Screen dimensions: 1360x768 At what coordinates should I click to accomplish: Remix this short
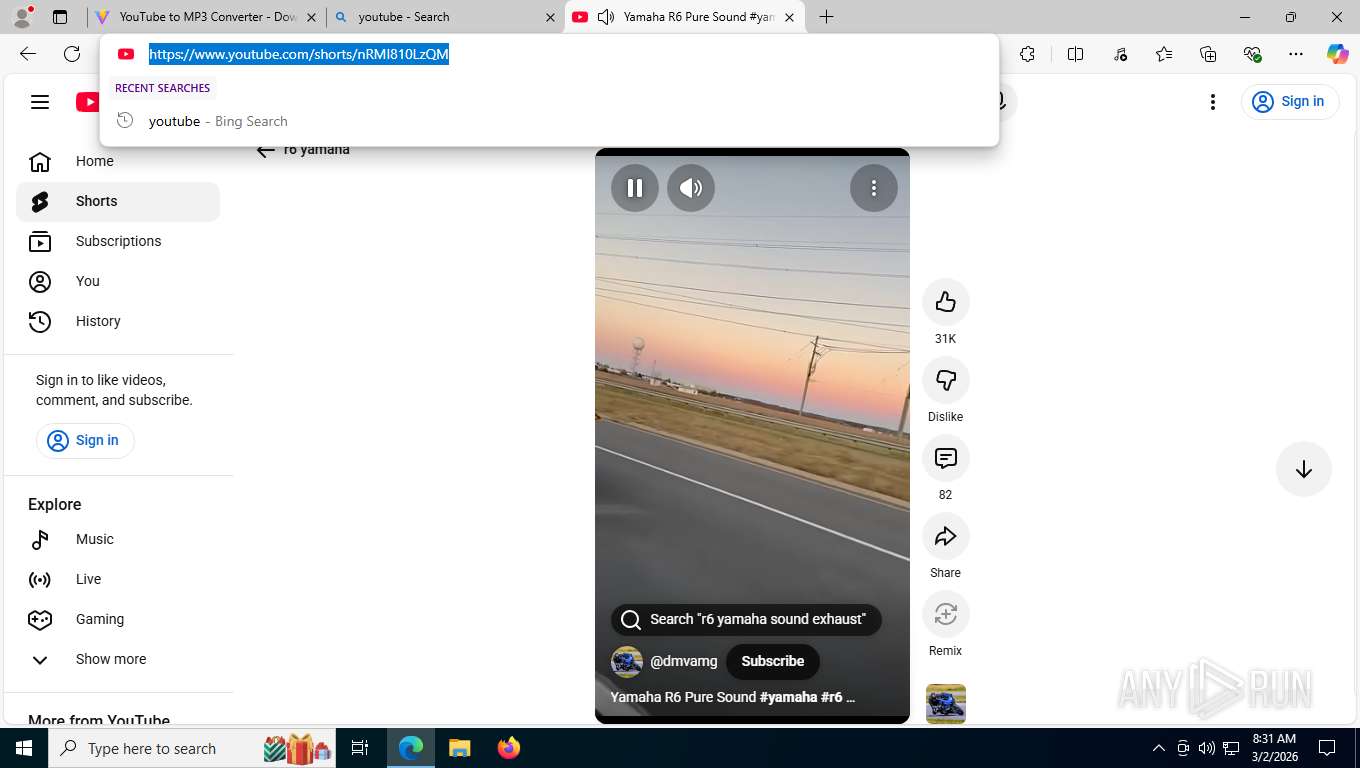[x=945, y=614]
